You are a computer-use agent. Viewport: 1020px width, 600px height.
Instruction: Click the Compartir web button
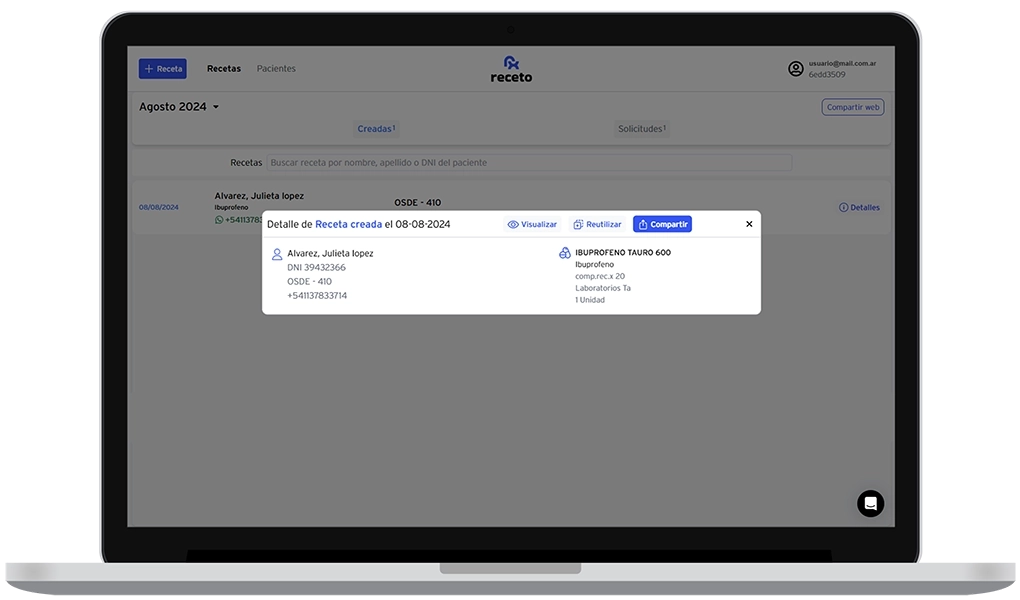853,107
